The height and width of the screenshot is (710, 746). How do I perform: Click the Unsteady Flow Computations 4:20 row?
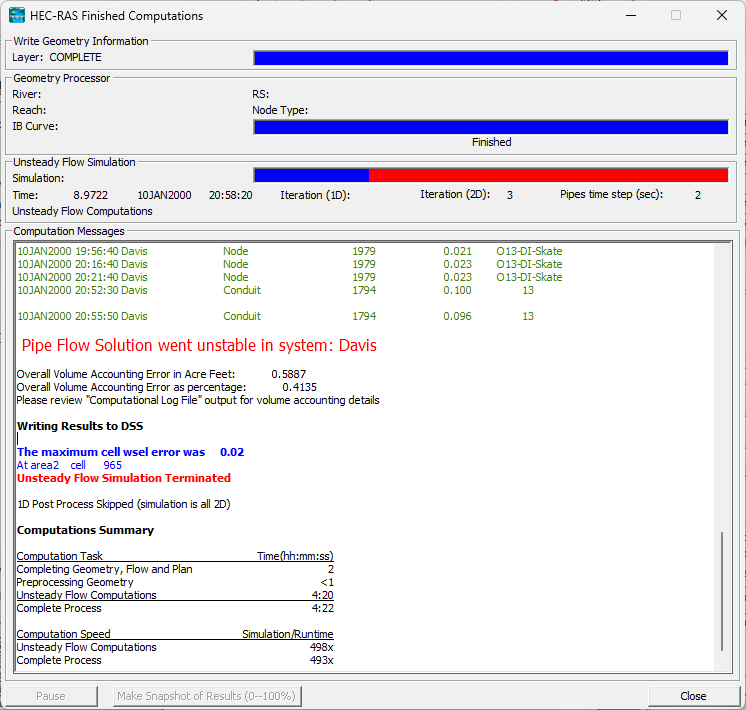[175, 595]
